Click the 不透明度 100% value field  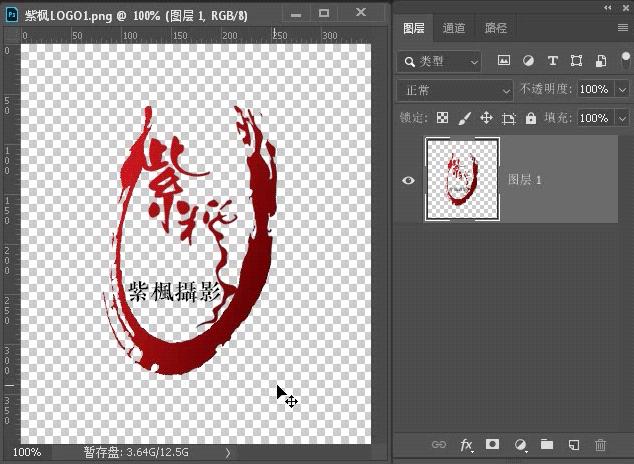pyautogui.click(x=595, y=89)
